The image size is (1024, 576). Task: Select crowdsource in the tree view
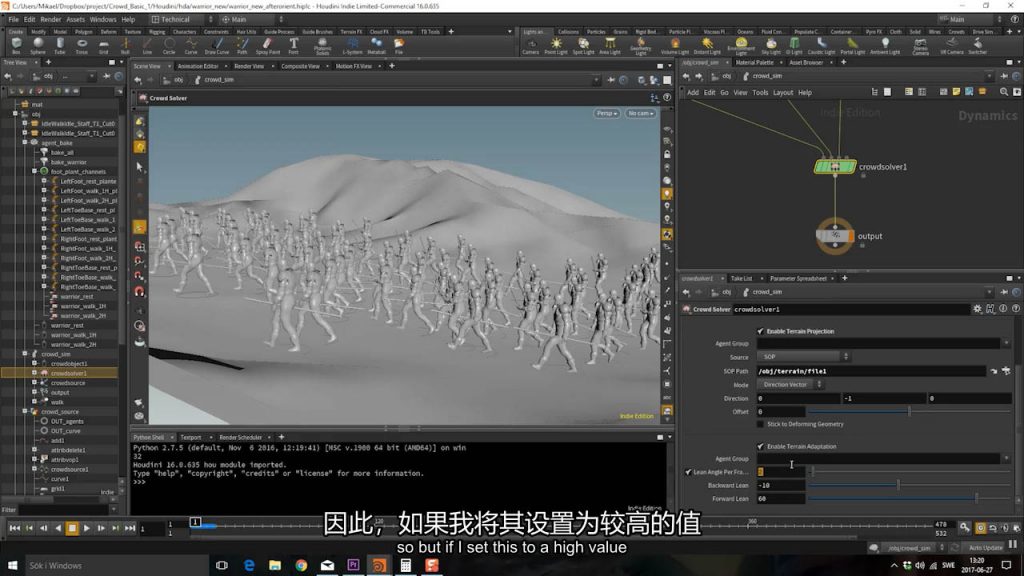(x=68, y=383)
